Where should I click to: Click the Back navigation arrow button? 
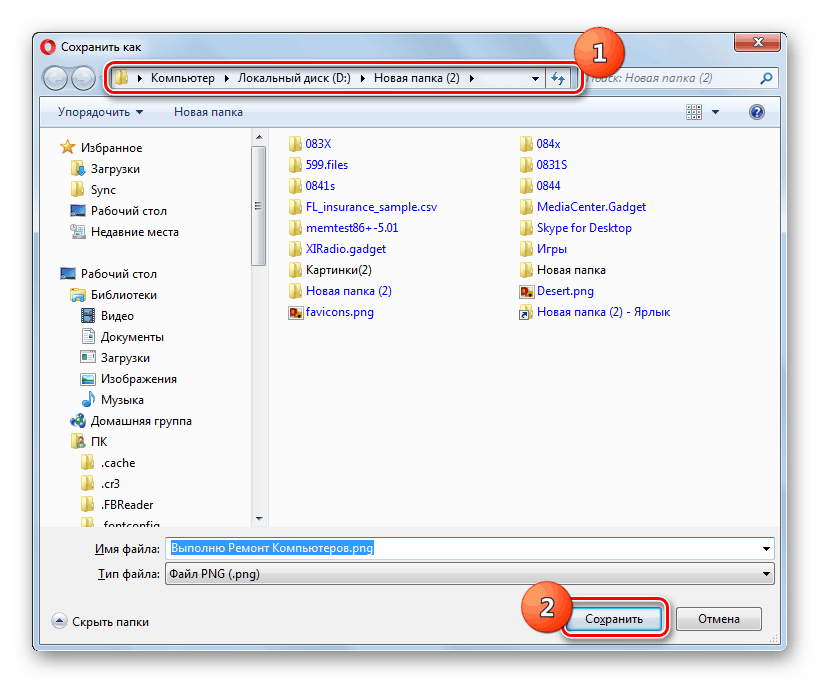55,78
